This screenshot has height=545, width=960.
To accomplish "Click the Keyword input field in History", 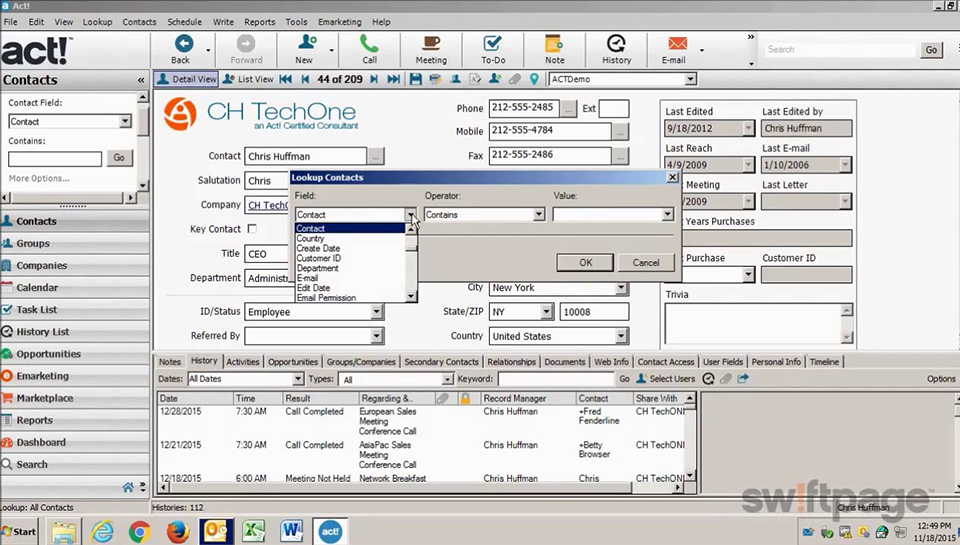I will [x=555, y=378].
